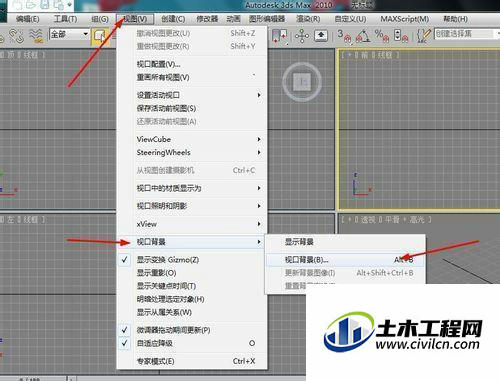Open the 动画 menu

[x=233, y=19]
